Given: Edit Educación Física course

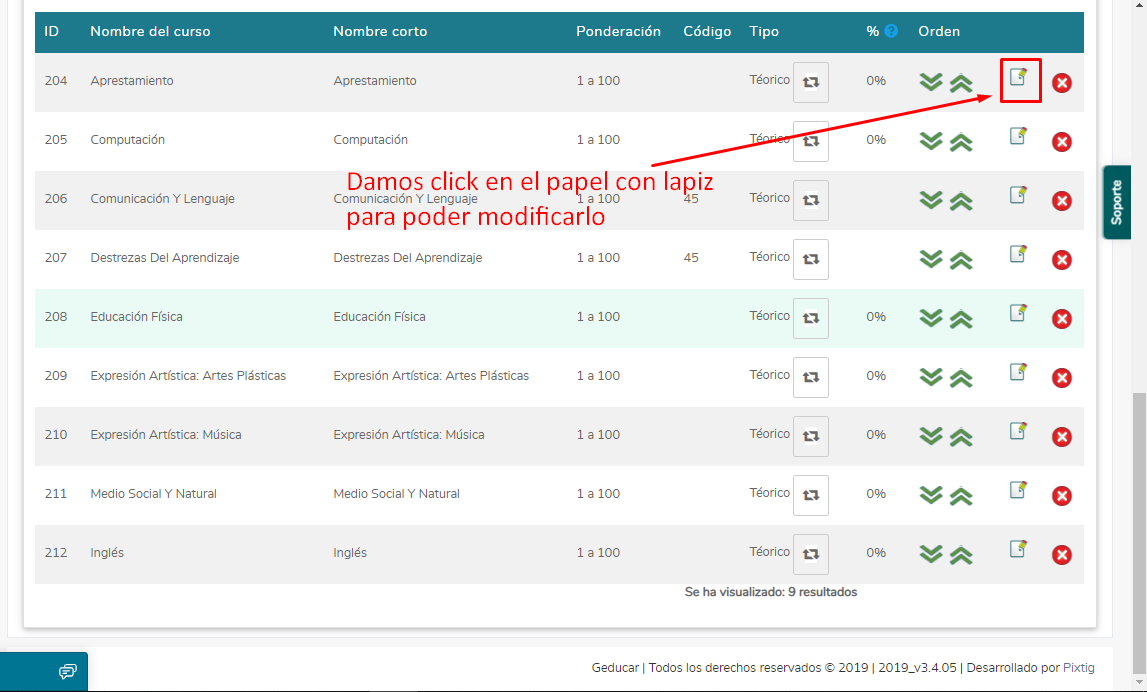Looking at the screenshot, I should [1018, 312].
